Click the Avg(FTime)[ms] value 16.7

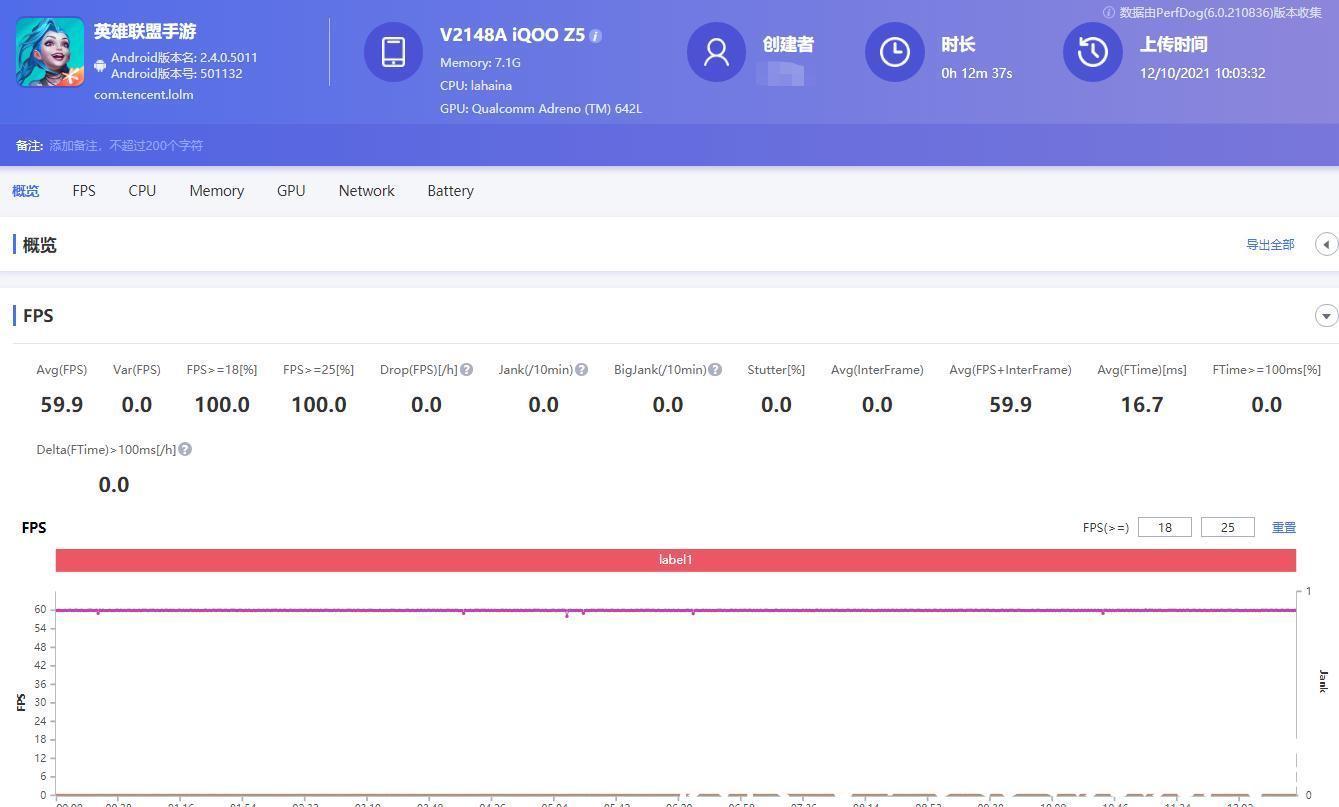click(x=1142, y=405)
